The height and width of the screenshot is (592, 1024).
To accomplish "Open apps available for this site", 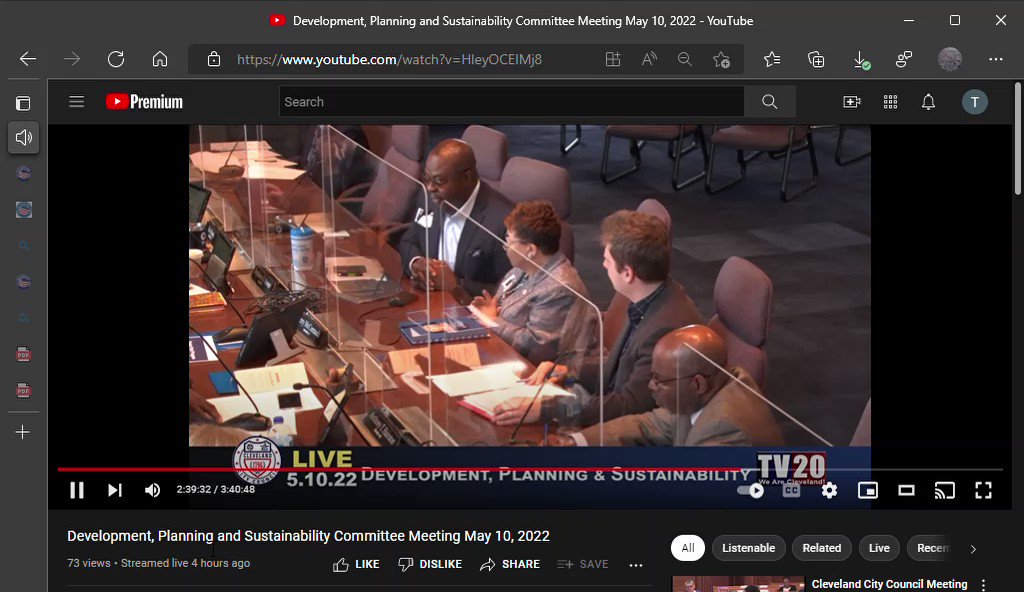I will coord(613,59).
